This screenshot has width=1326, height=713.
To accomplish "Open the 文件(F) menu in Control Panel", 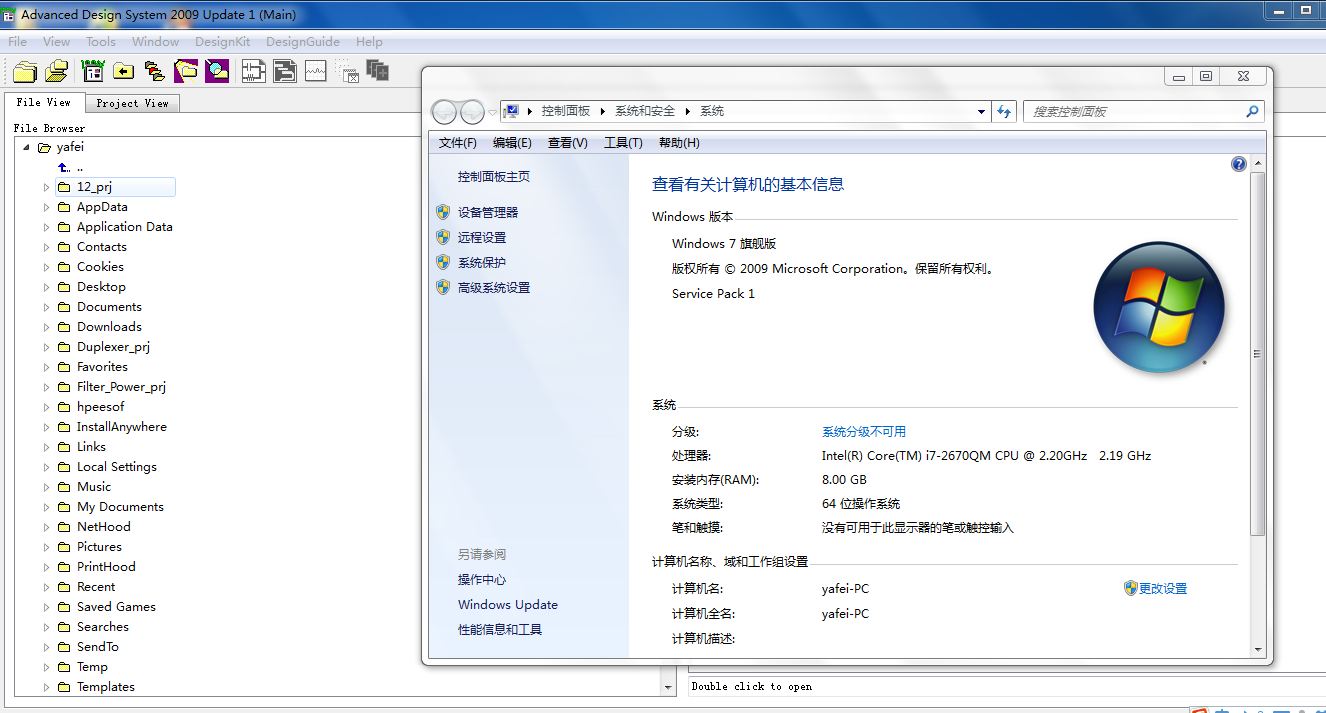I will click(x=458, y=143).
